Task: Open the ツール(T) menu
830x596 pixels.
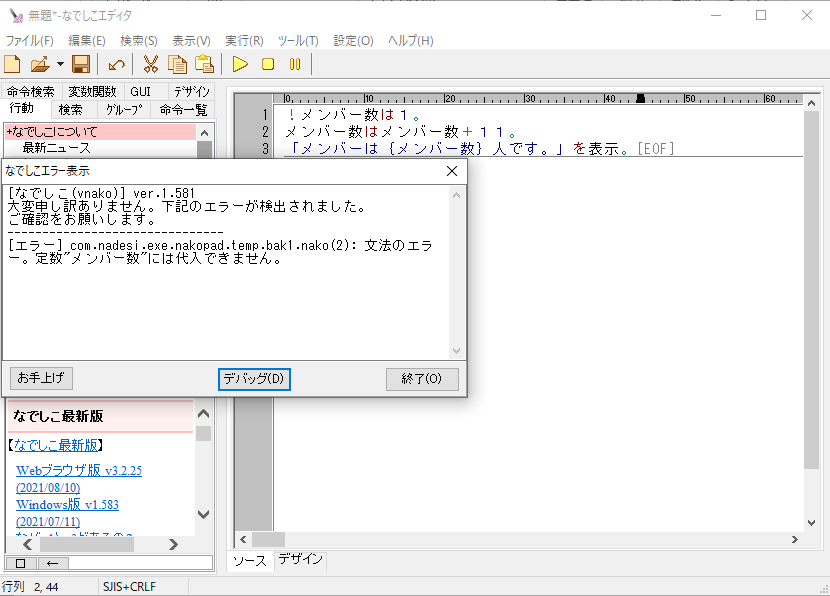Action: (297, 41)
